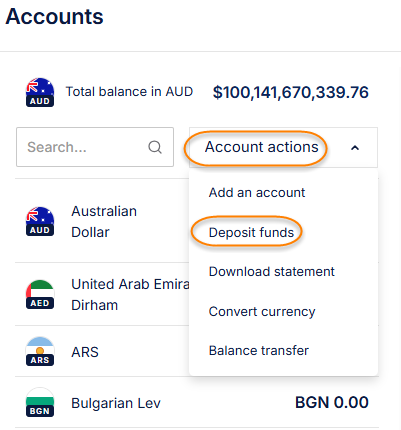This screenshot has width=401, height=430.
Task: Click the magnifier icon in search box
Action: point(155,147)
